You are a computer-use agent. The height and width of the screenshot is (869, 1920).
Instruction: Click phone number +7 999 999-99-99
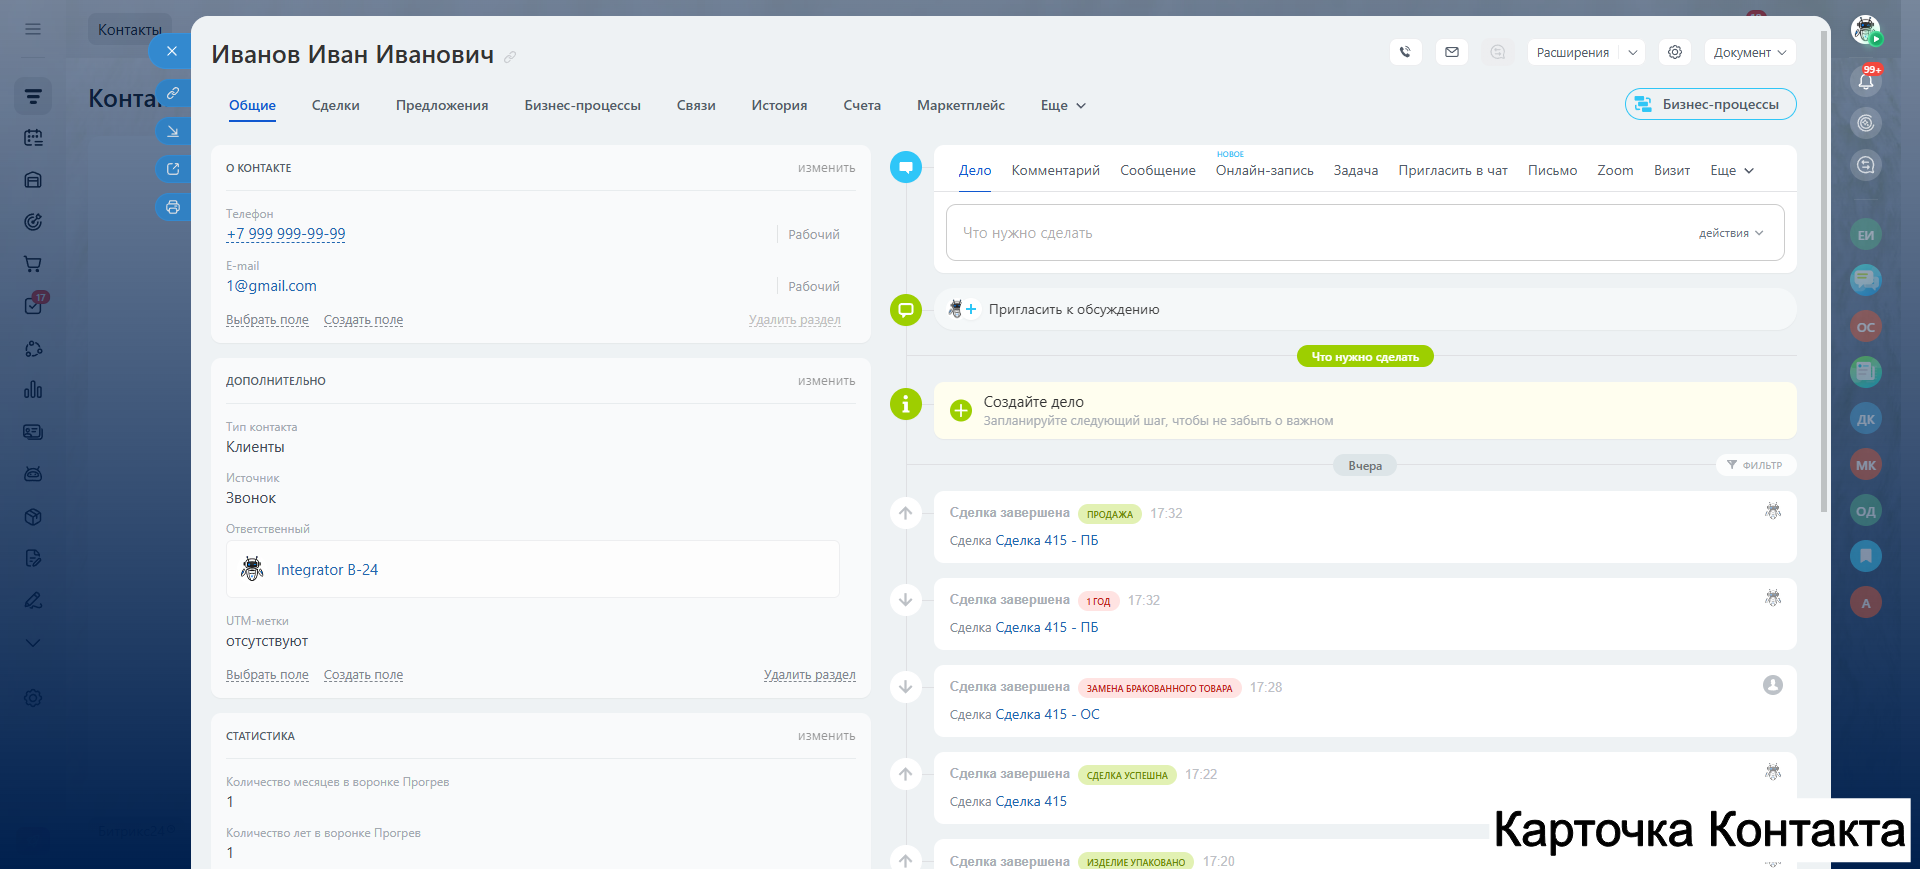click(286, 234)
